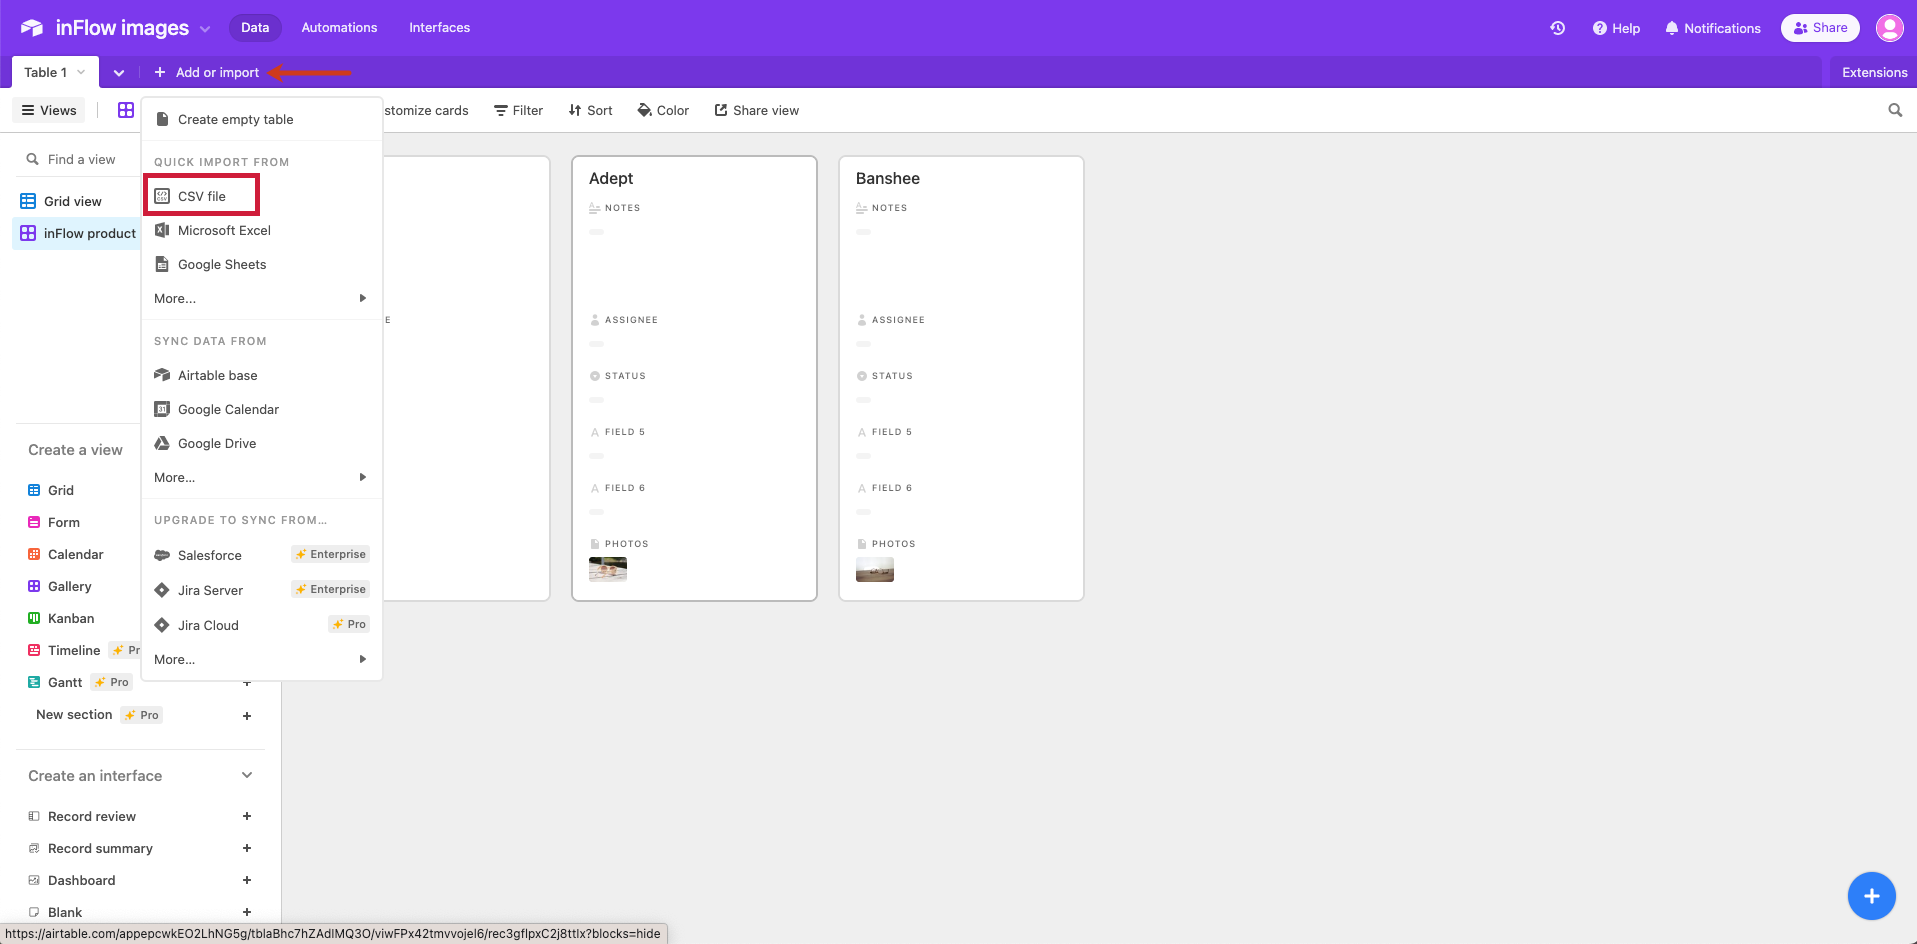Open base history clock icon
The image size is (1917, 944).
1558,28
